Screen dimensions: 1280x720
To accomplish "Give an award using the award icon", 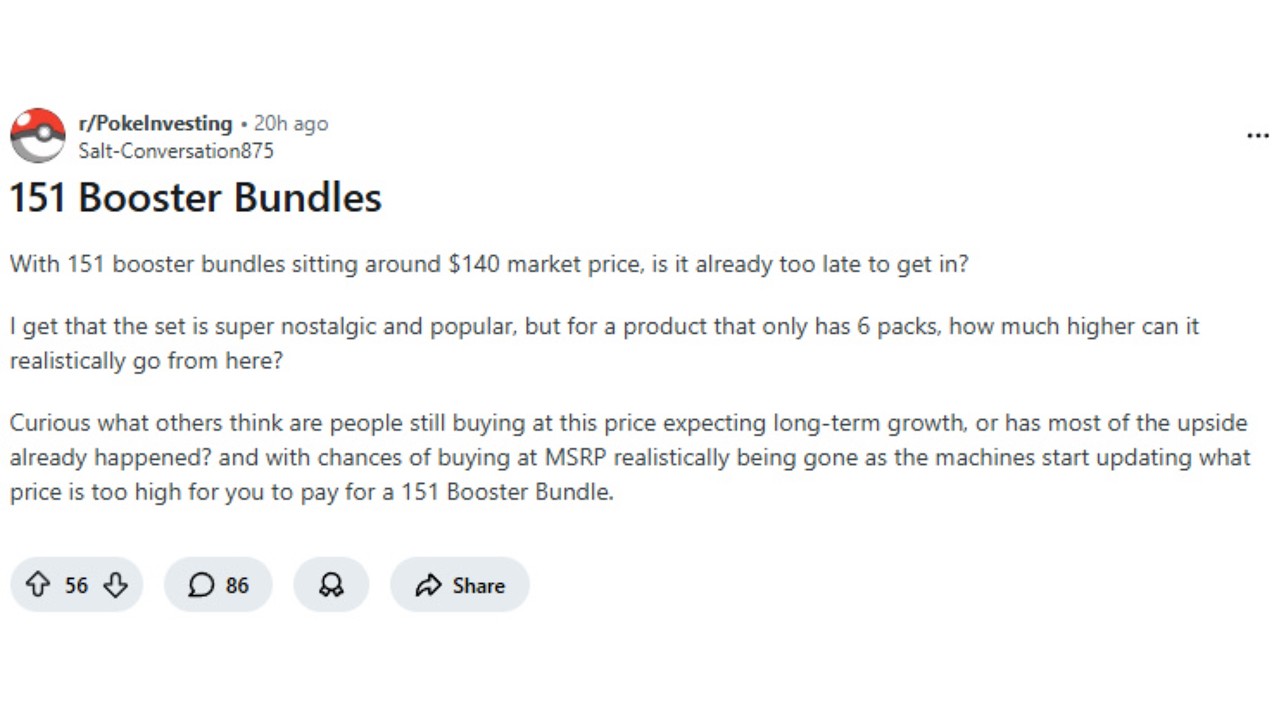I will pos(331,585).
